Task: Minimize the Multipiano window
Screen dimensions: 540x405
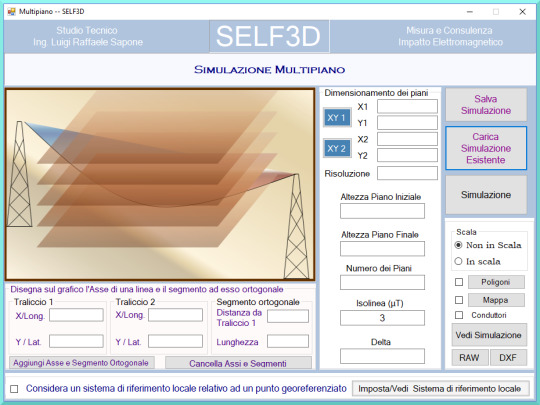Action: 470,12
